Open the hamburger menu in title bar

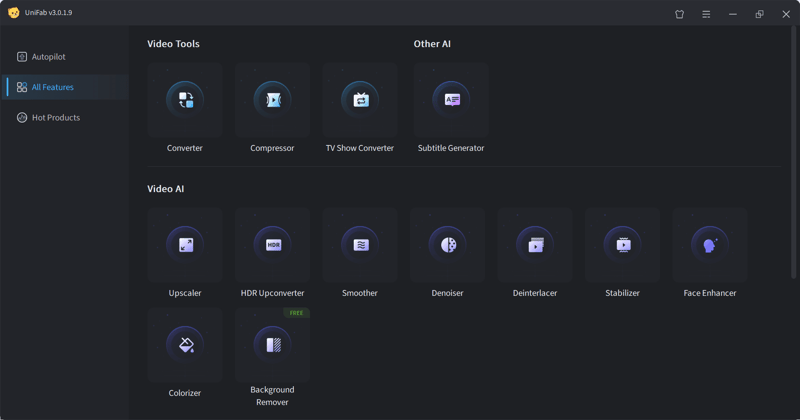coord(706,14)
